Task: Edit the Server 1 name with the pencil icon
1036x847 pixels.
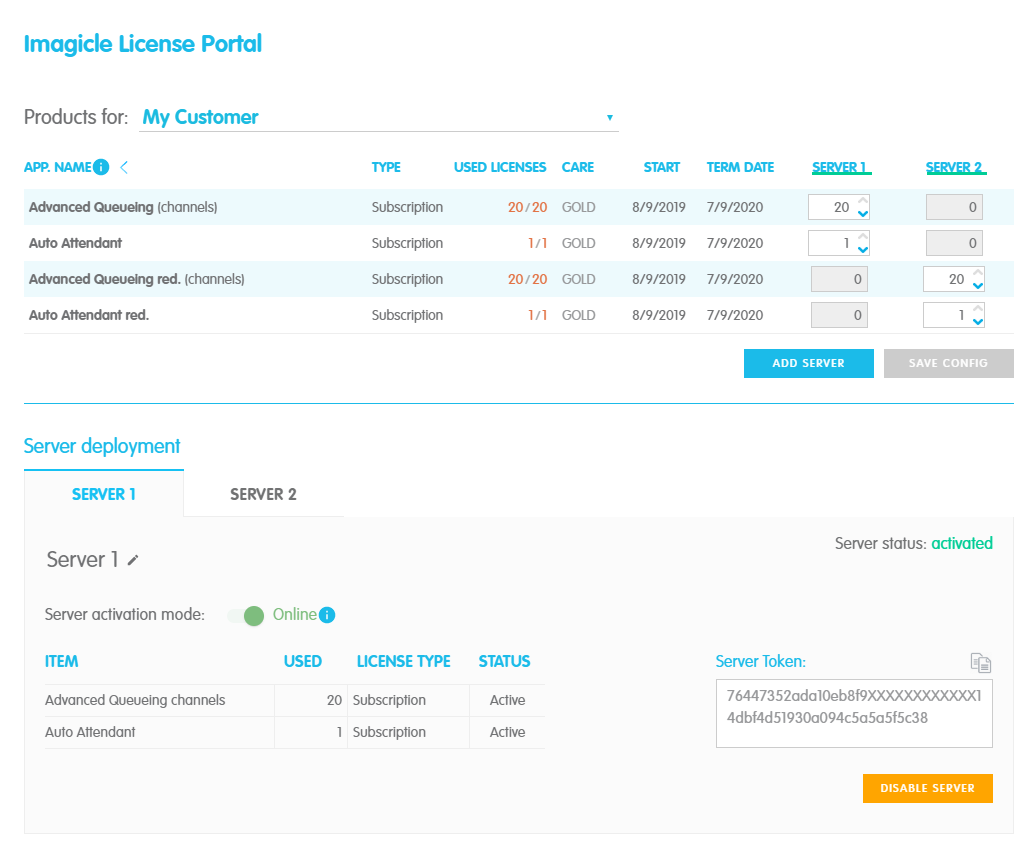Action: point(133,560)
